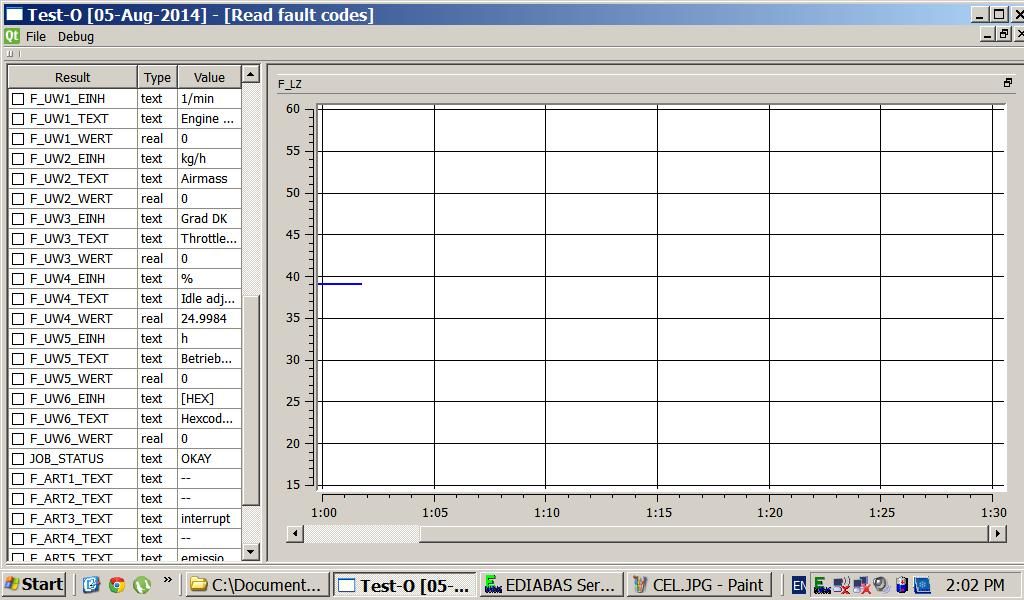Click the results list scroll up arrow
This screenshot has height=600, width=1024.
point(250,75)
